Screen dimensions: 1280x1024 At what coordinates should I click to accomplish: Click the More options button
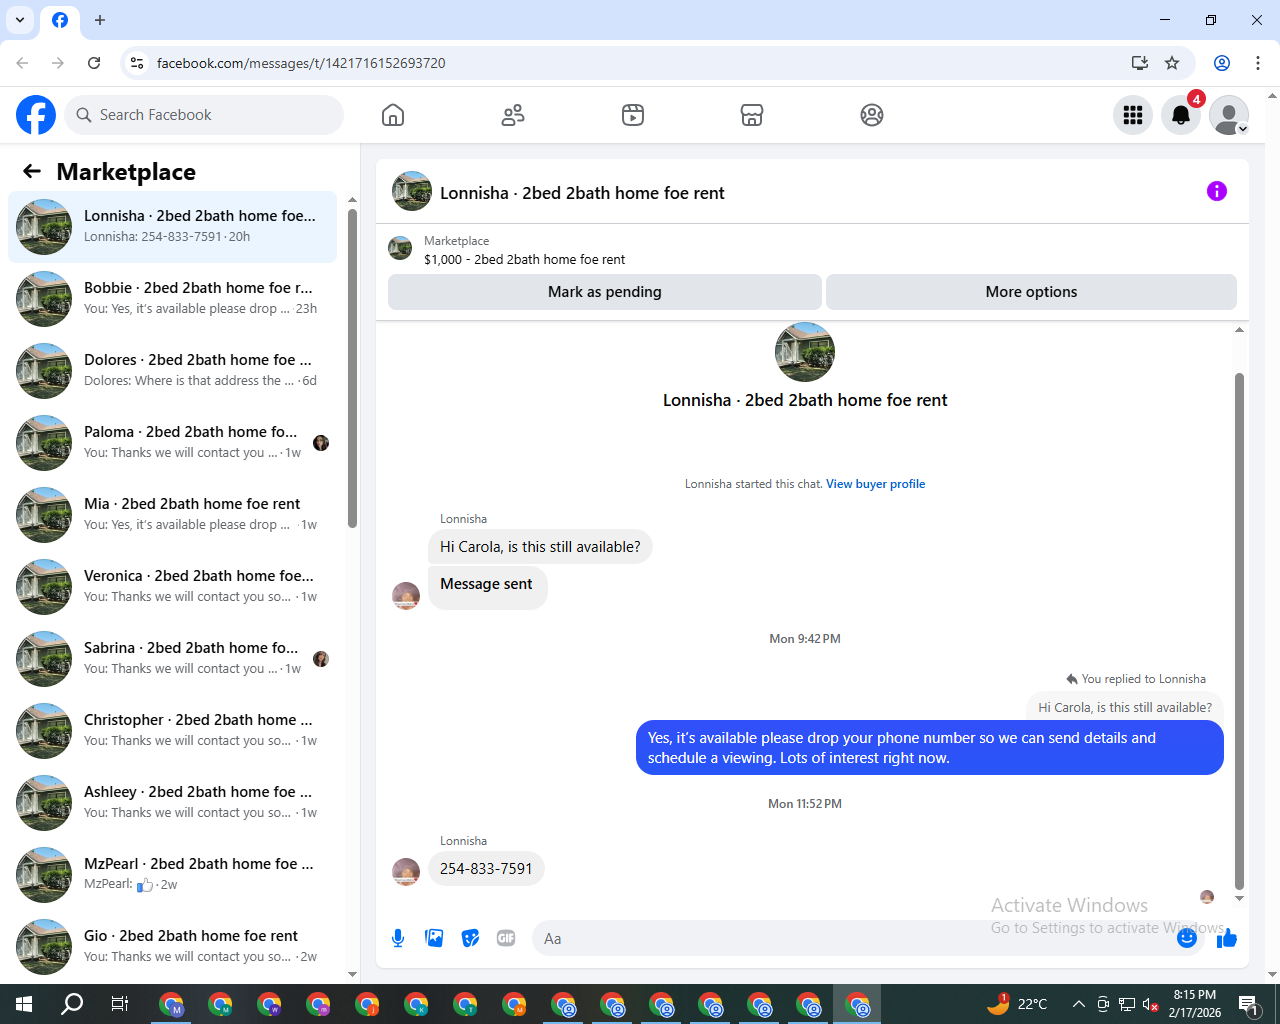[1031, 292]
